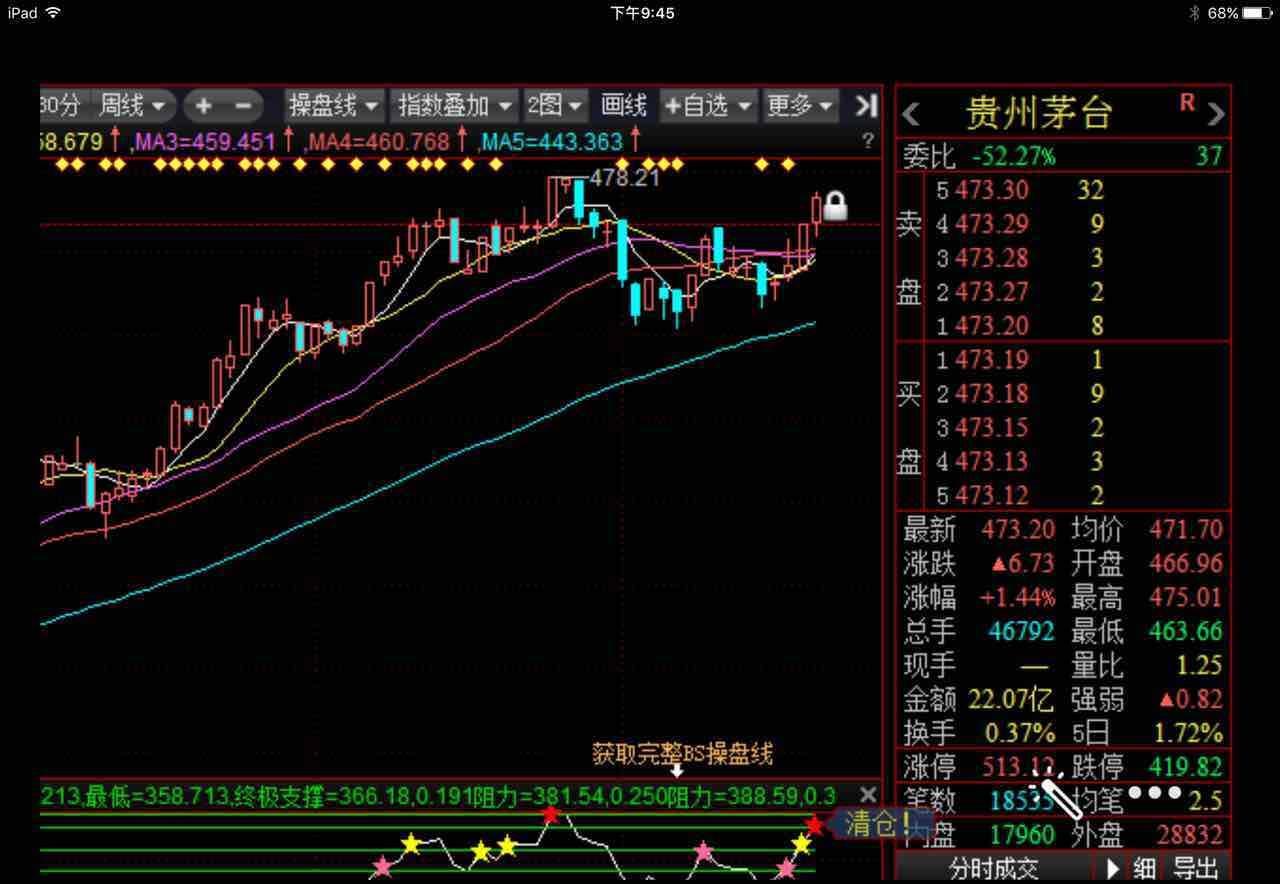Select sell level 4 price 473.29
1280x884 pixels.
pos(991,224)
